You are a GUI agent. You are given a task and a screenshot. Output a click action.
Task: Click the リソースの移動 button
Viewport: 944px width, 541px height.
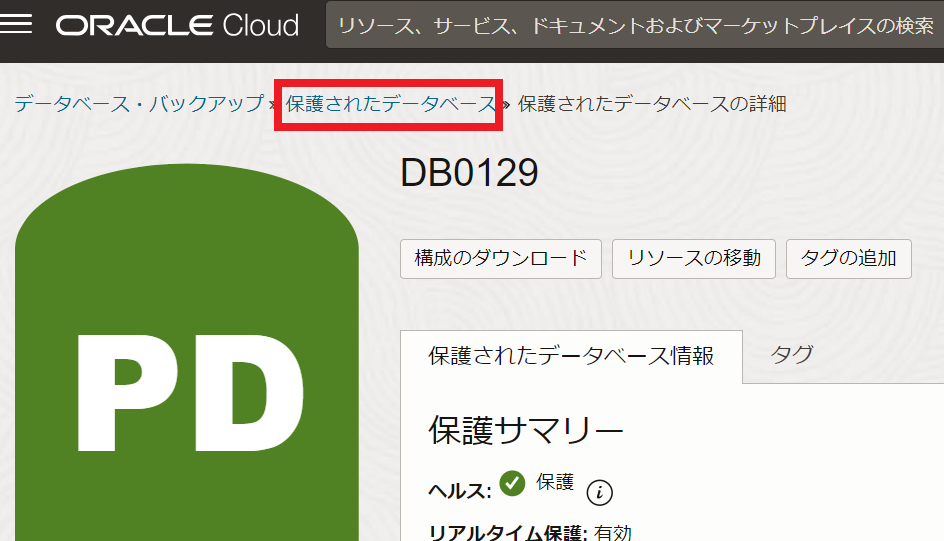[x=694, y=258]
